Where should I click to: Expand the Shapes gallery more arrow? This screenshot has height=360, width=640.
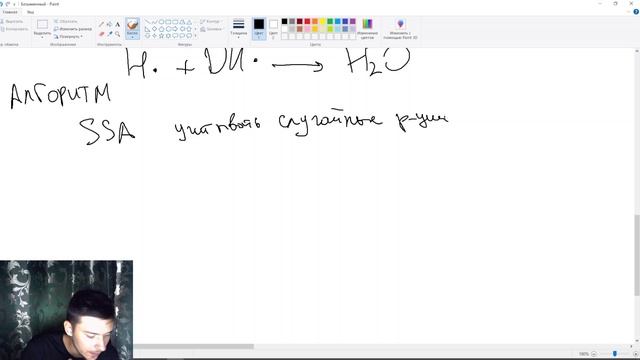click(196, 36)
